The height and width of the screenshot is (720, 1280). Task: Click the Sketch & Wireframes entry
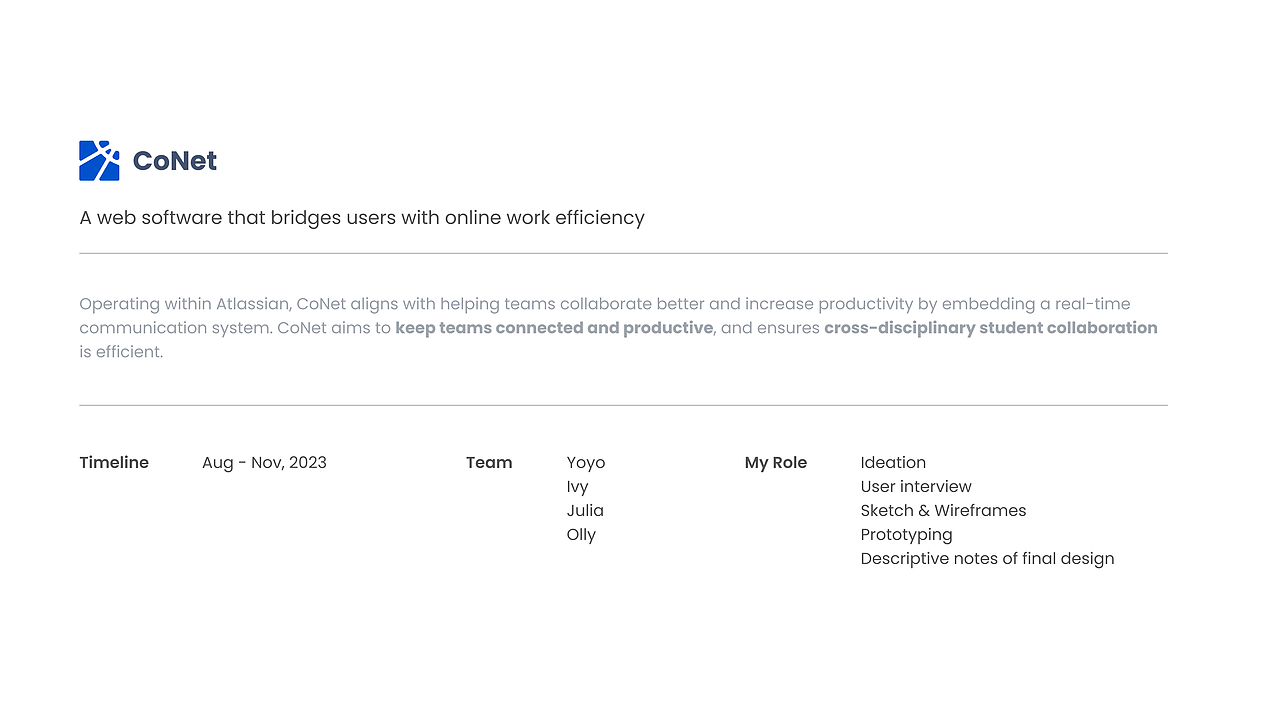[x=943, y=511]
